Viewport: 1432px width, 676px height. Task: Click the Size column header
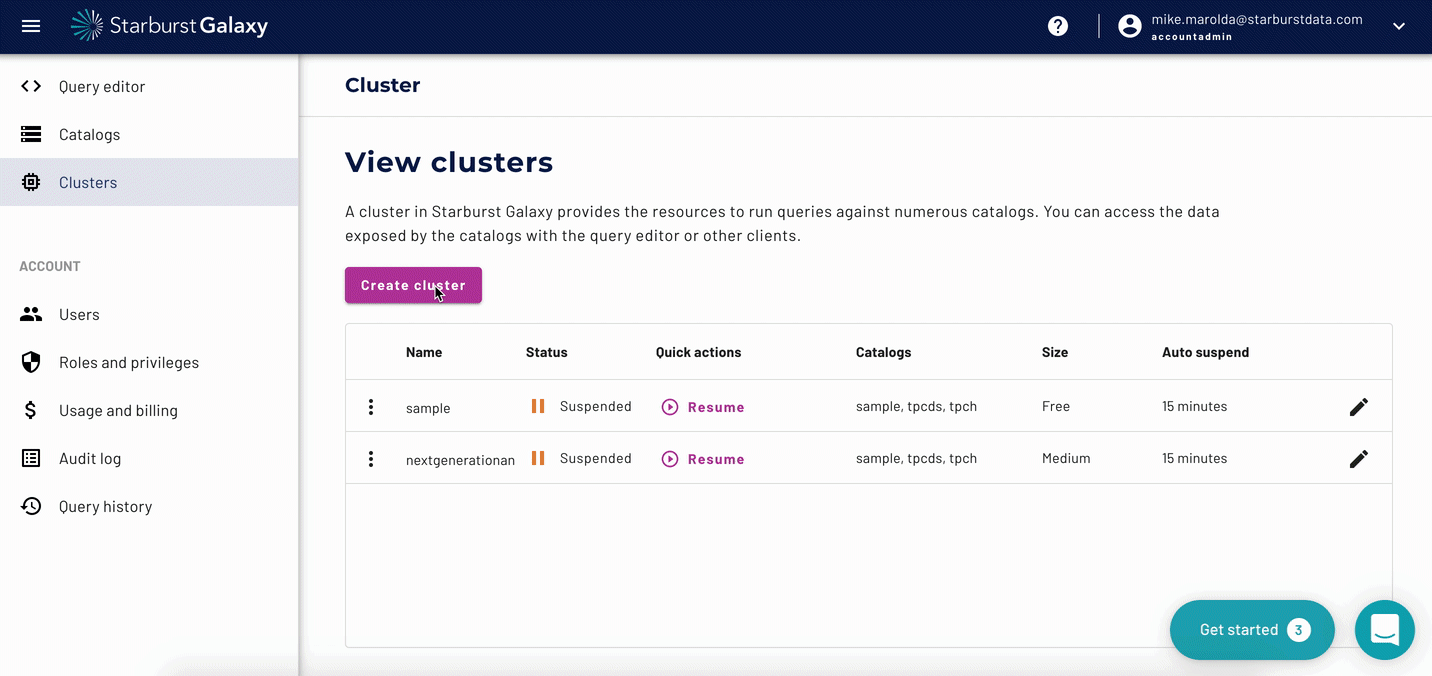1055,352
